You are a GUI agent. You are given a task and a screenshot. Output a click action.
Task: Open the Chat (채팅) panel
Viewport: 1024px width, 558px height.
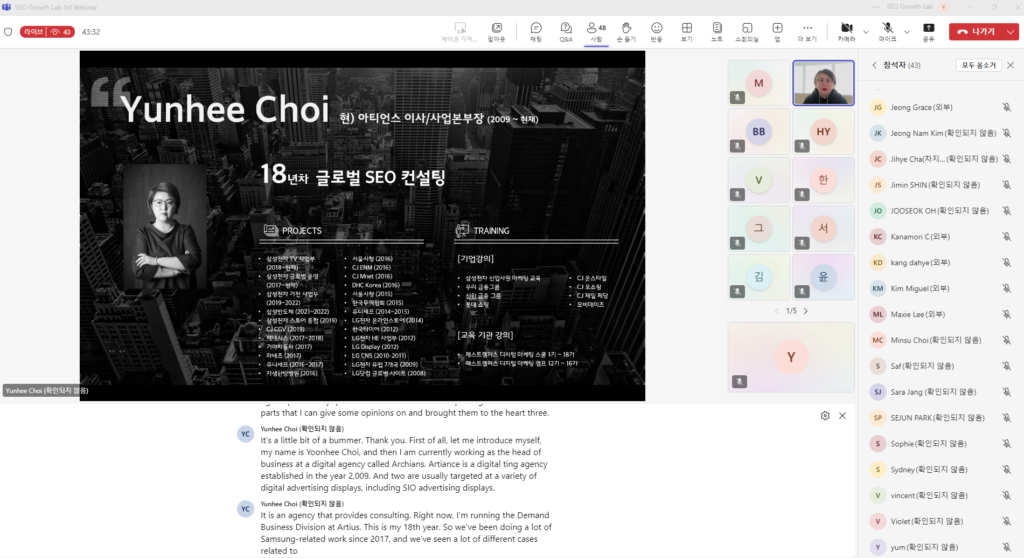536,31
